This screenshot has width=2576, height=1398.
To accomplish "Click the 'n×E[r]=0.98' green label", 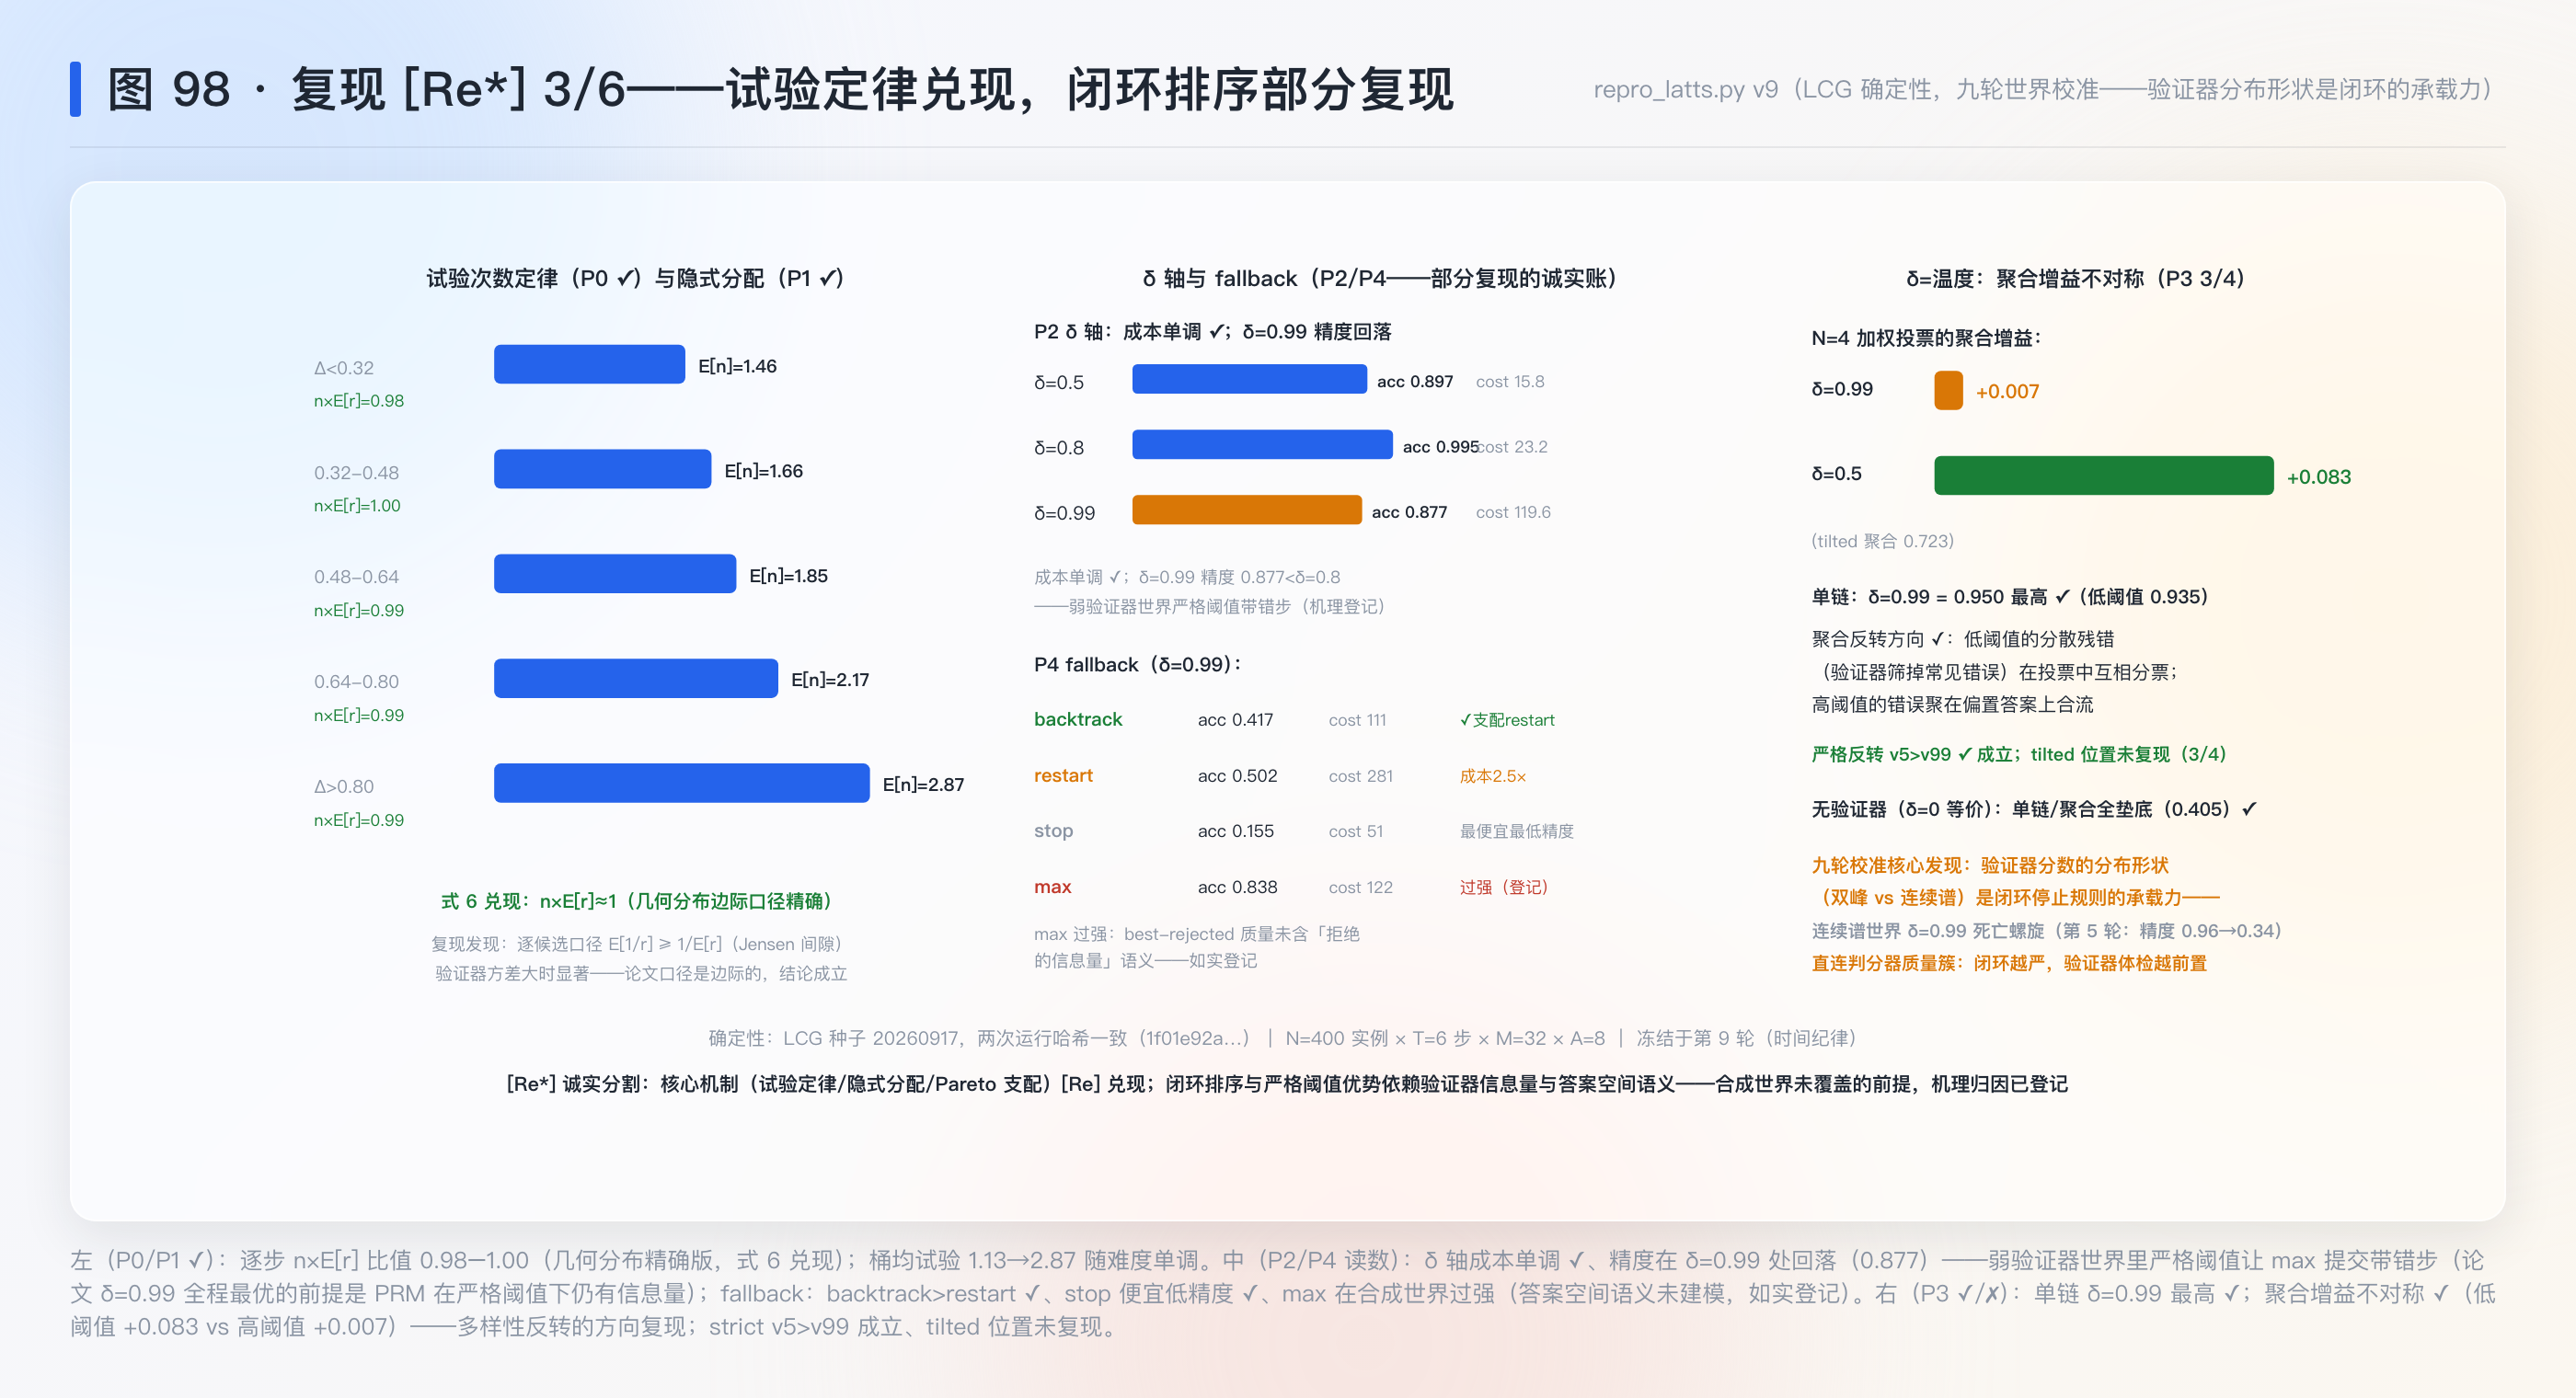I will point(359,401).
